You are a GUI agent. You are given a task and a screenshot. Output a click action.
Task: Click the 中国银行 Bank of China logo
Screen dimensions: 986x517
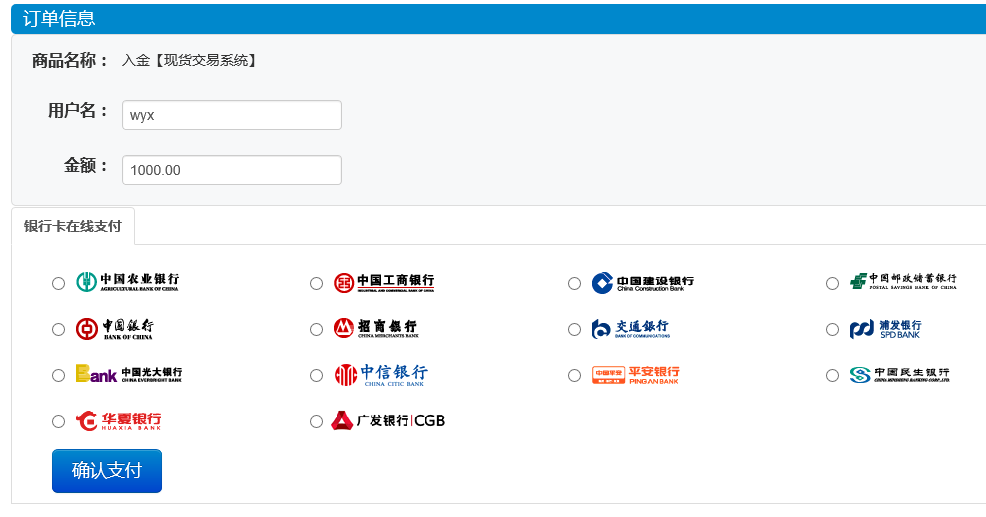tap(114, 329)
